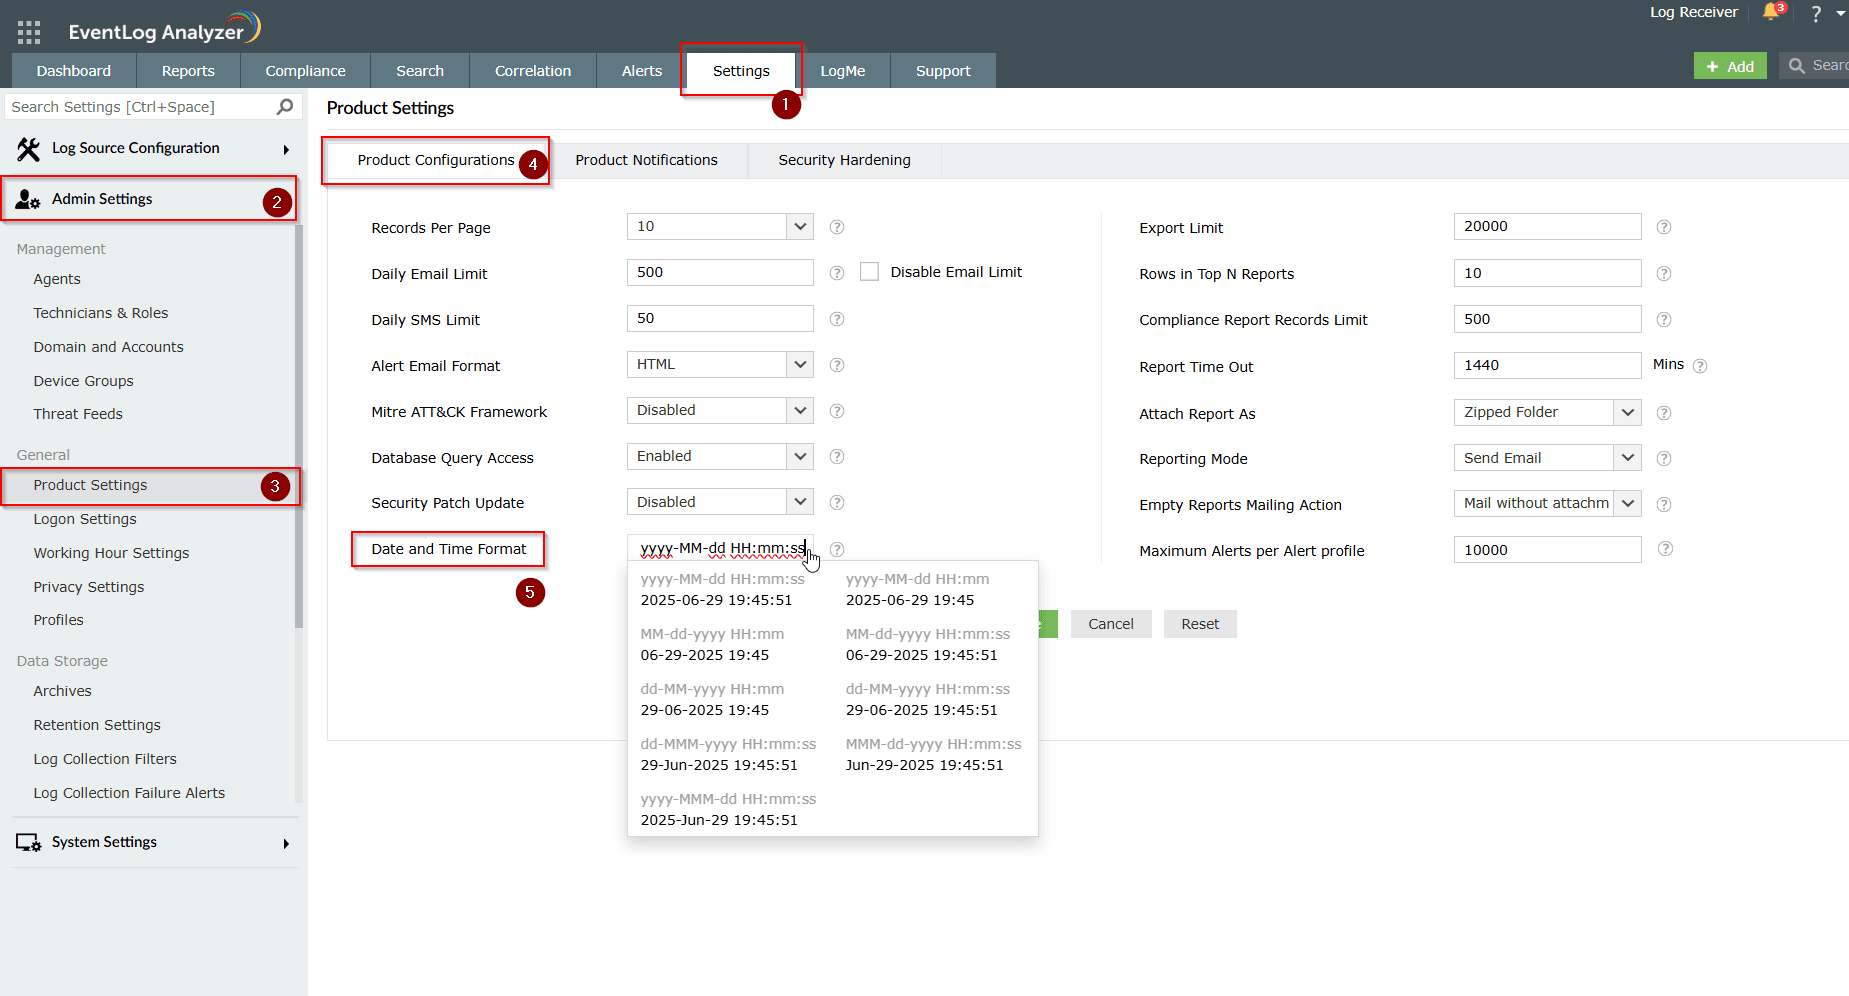Enable the Disable Email Limit checkbox
The height and width of the screenshot is (996, 1849).
[x=870, y=272]
